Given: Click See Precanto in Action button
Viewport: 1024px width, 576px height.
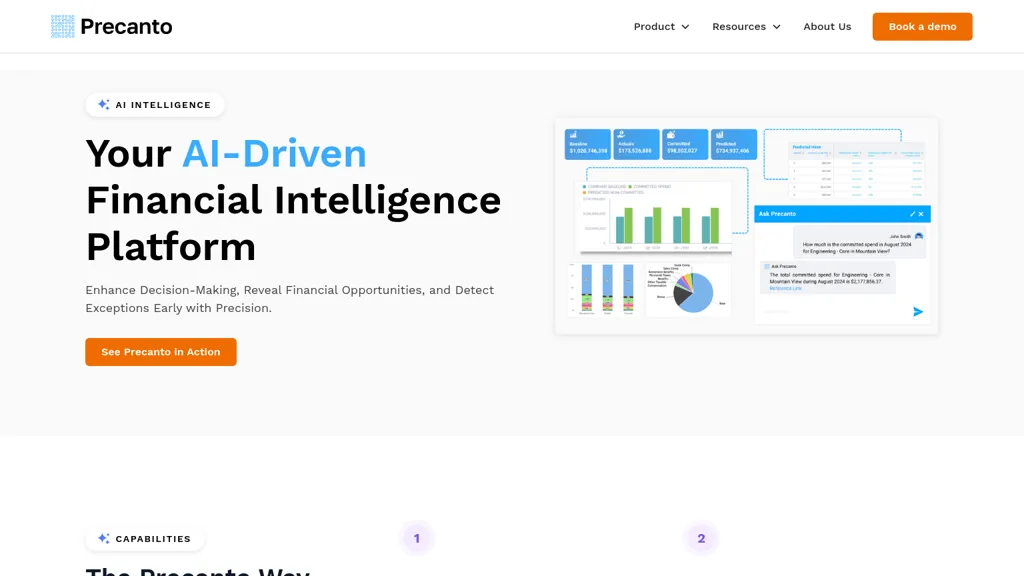Looking at the screenshot, I should [161, 352].
